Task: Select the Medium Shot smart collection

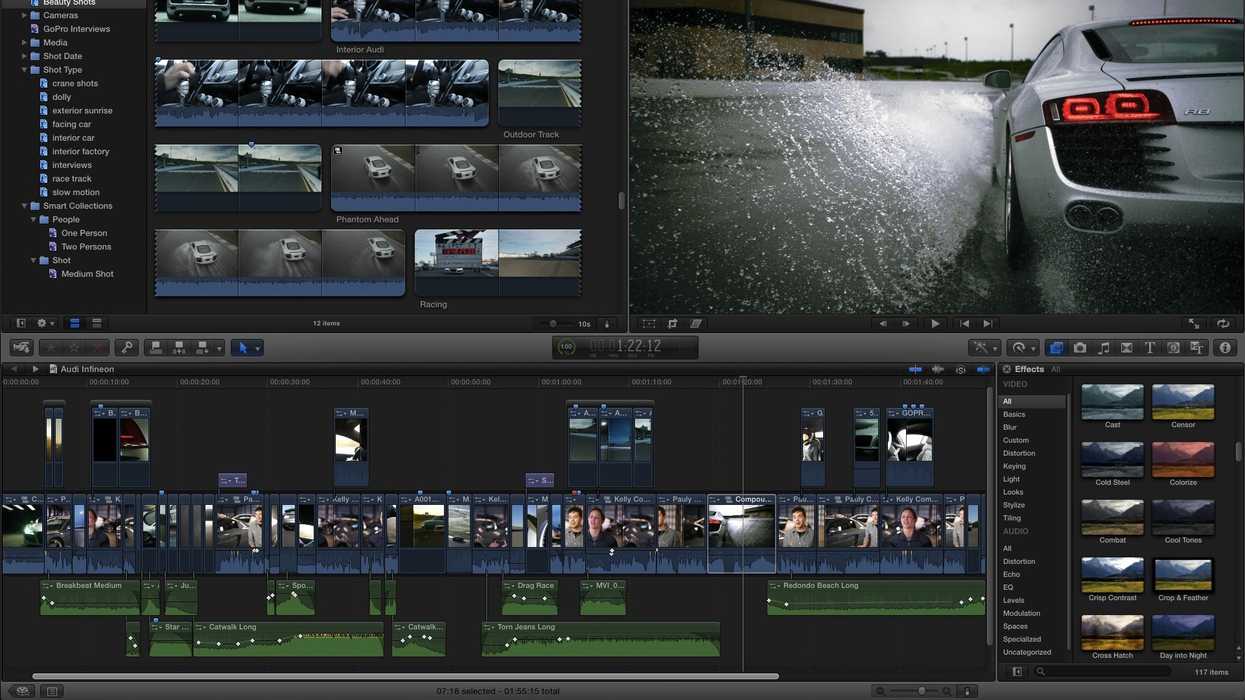Action: (87, 274)
